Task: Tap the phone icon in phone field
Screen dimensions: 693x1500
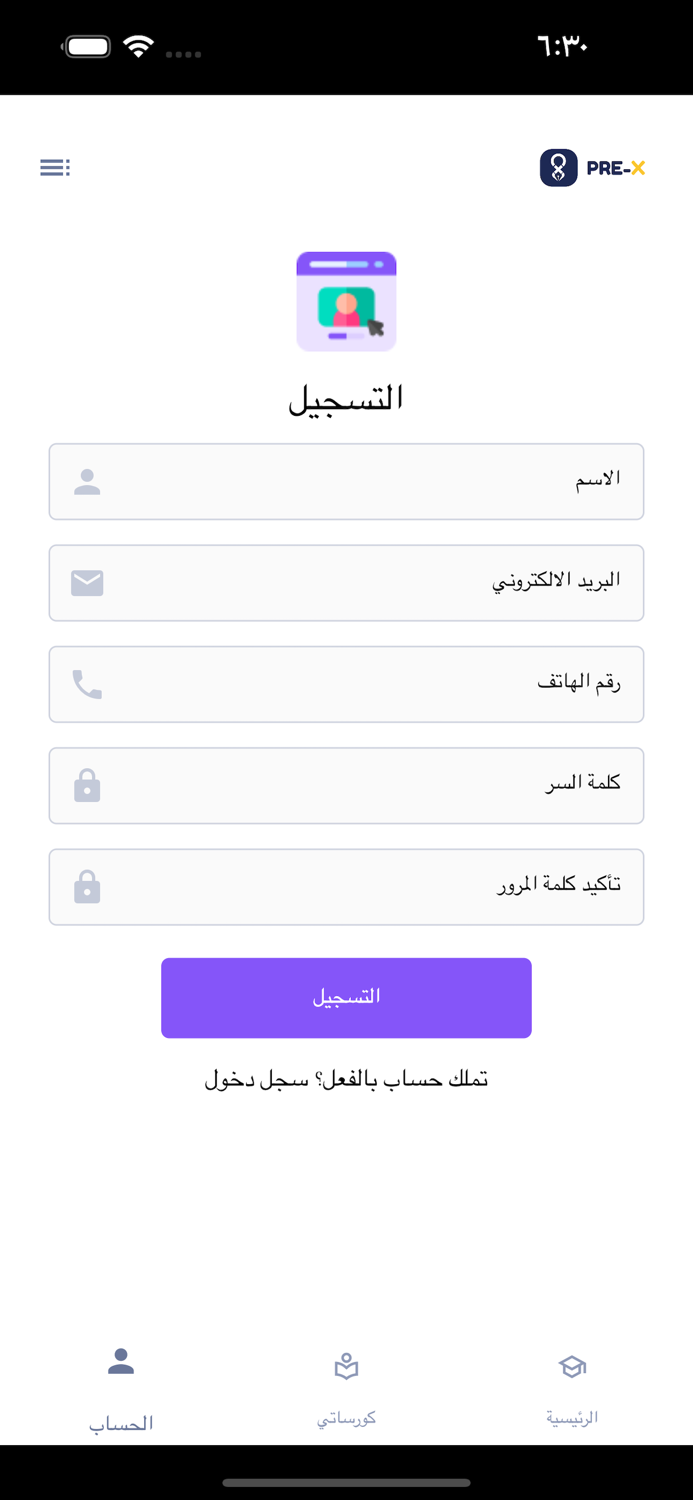Action: tap(87, 685)
